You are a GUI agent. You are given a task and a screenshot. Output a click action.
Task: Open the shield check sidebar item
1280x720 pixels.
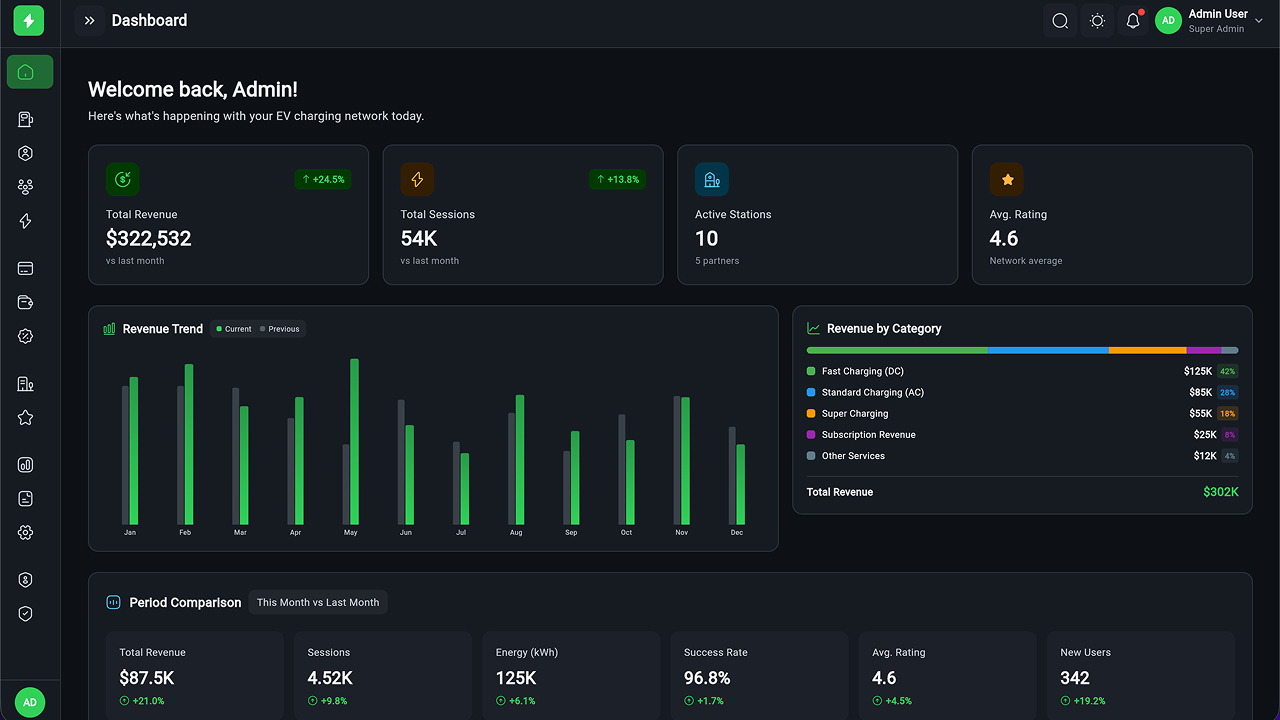point(26,614)
